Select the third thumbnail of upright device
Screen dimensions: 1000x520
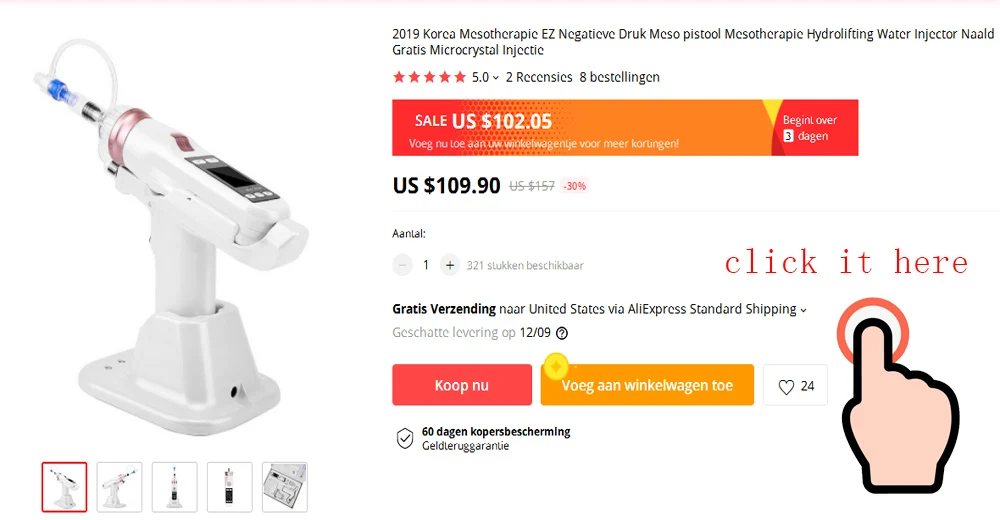point(175,487)
